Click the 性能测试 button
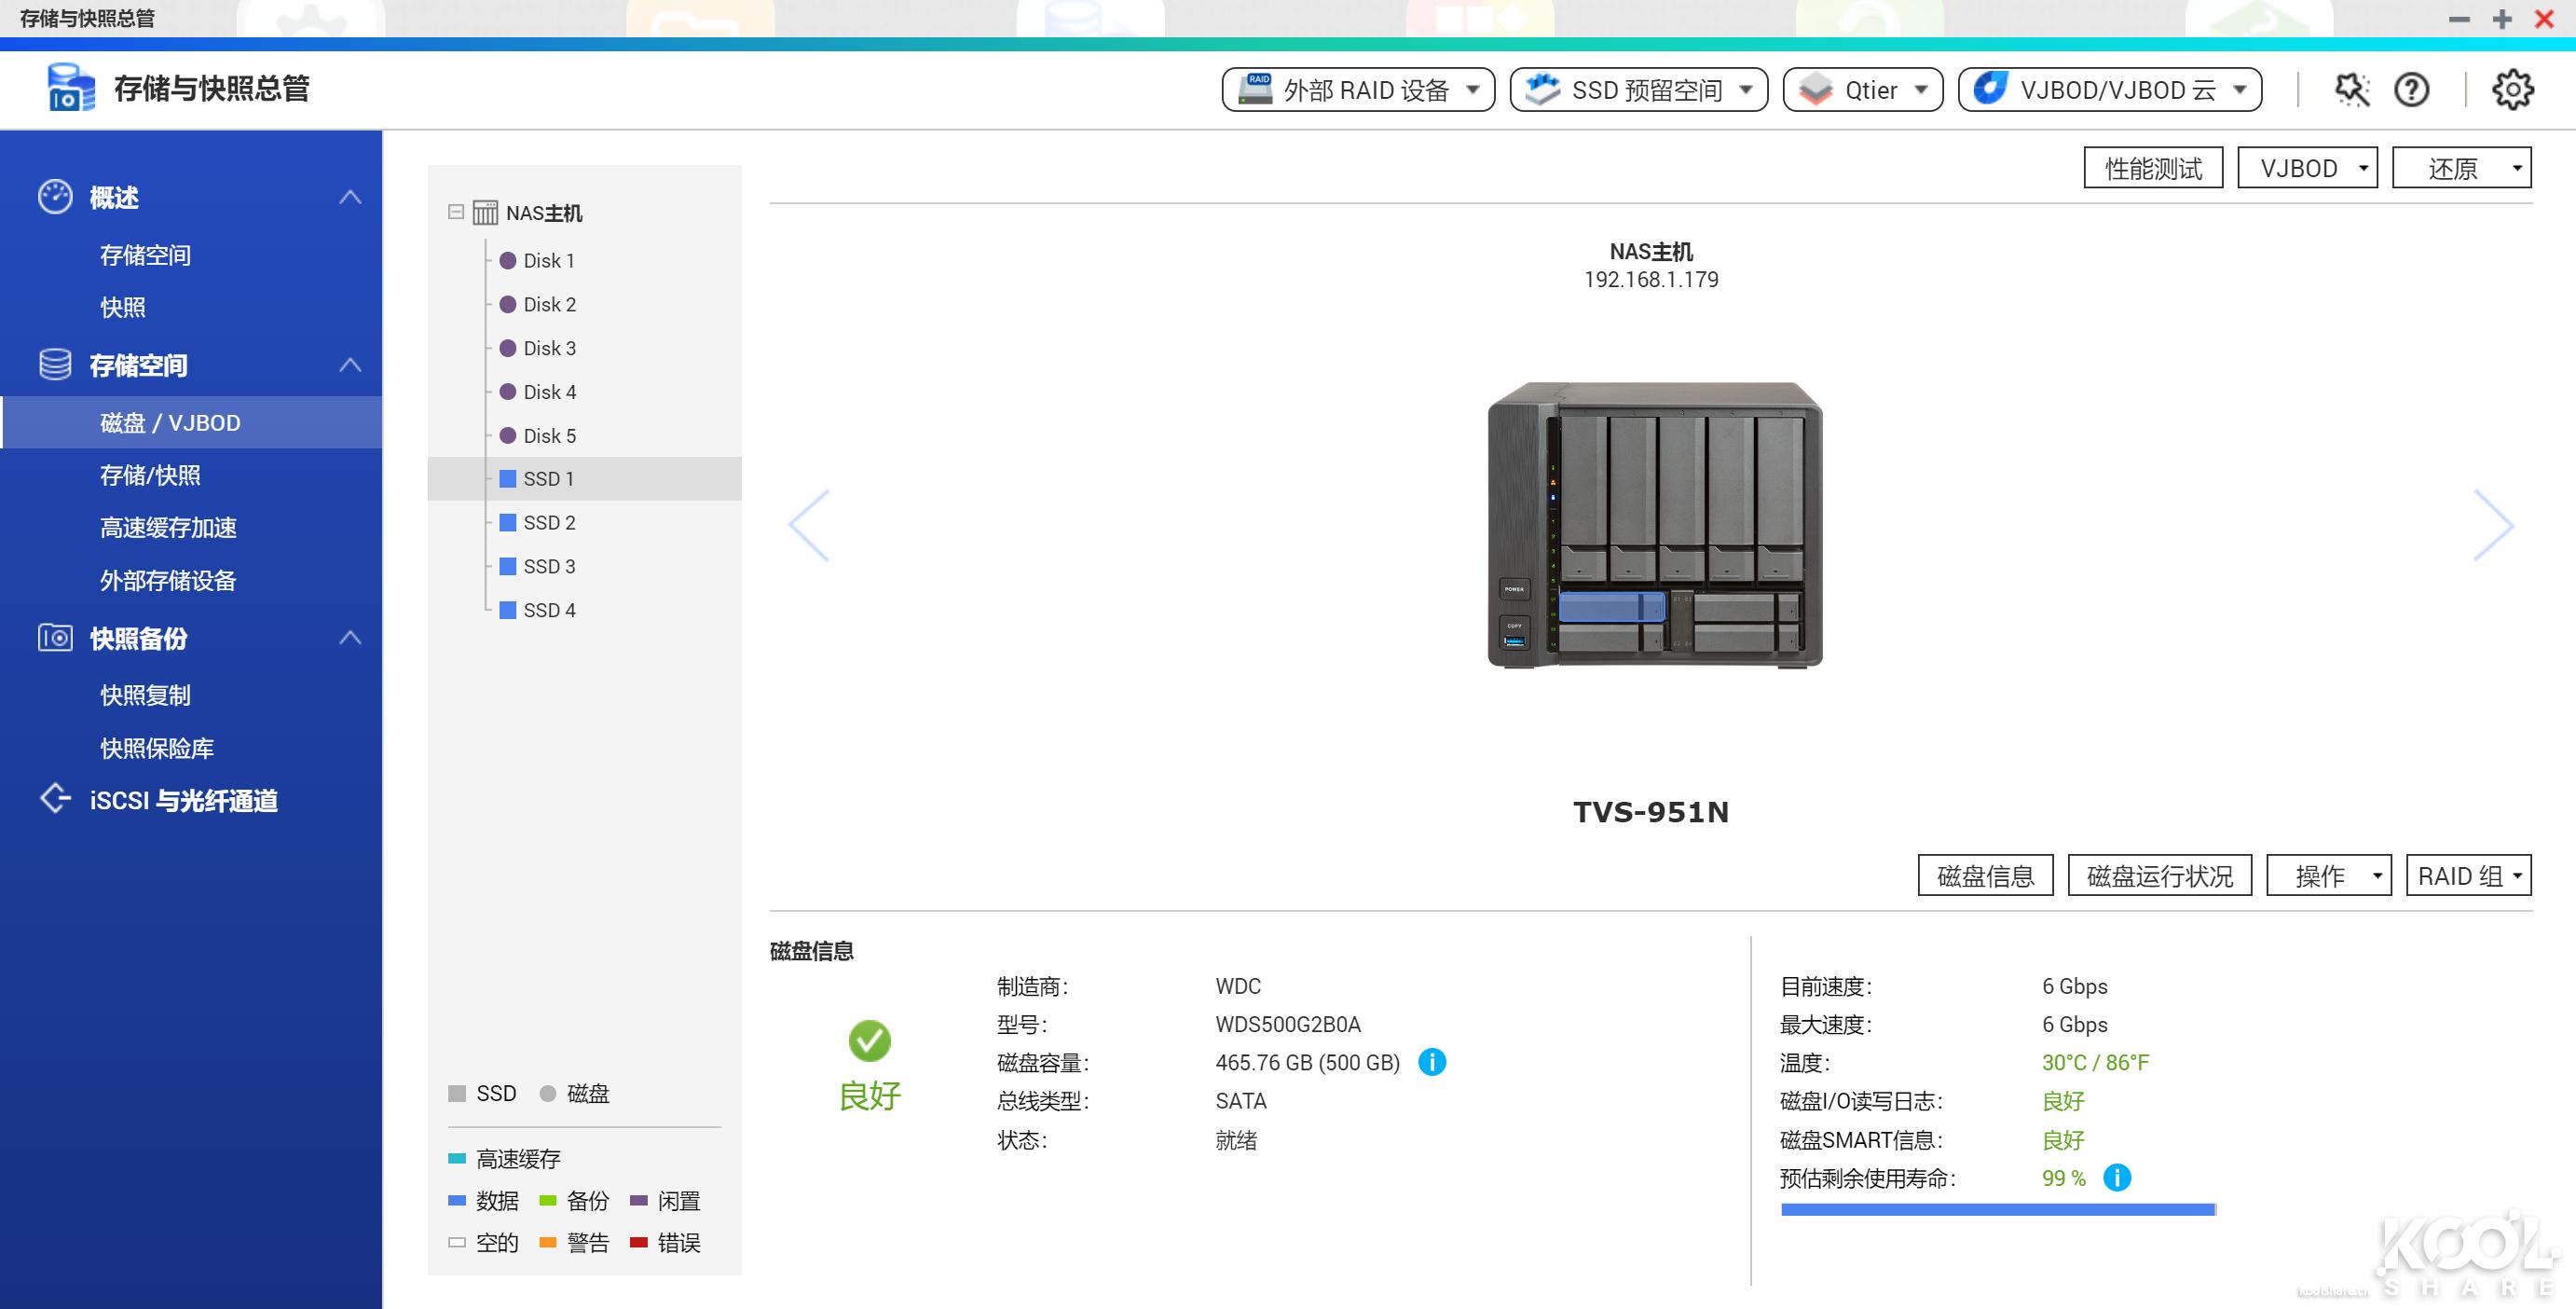Viewport: 2576px width, 1309px height. point(2152,167)
